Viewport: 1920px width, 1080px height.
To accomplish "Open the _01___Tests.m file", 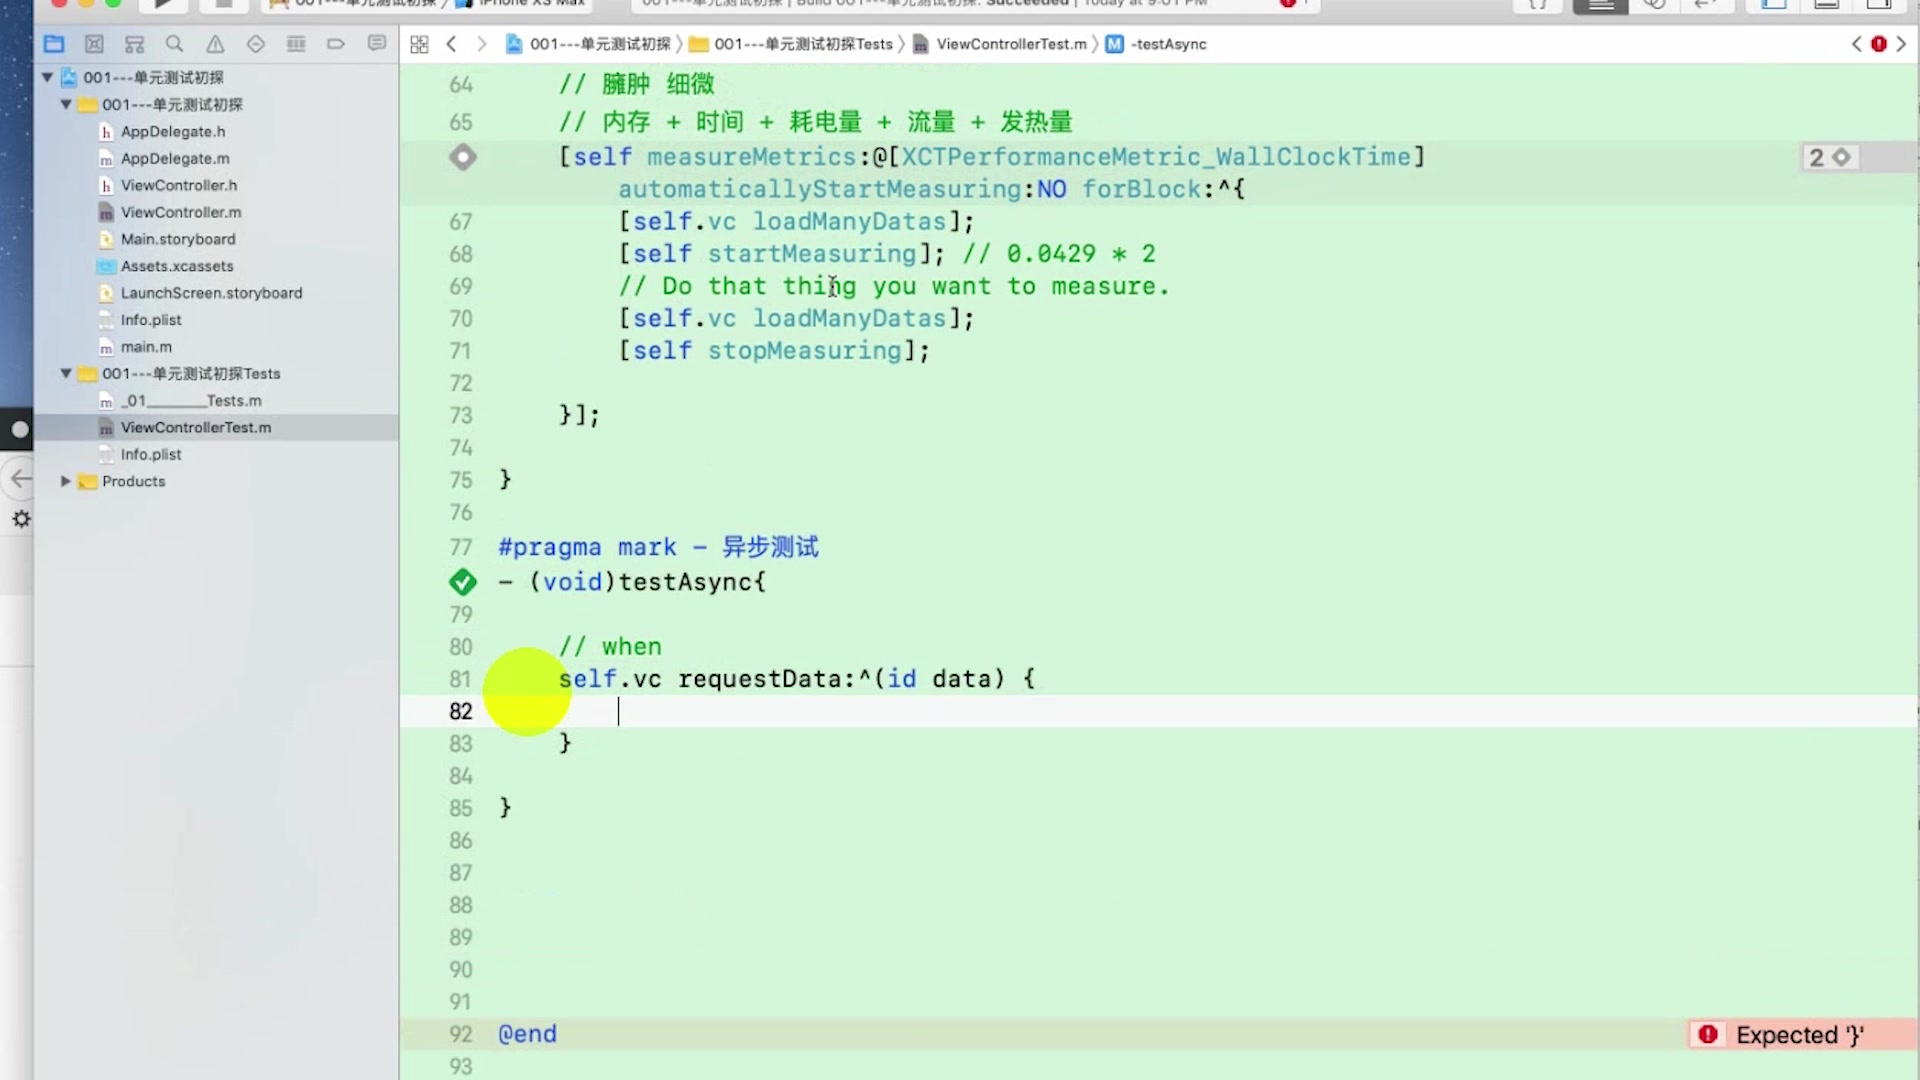I will 191,400.
